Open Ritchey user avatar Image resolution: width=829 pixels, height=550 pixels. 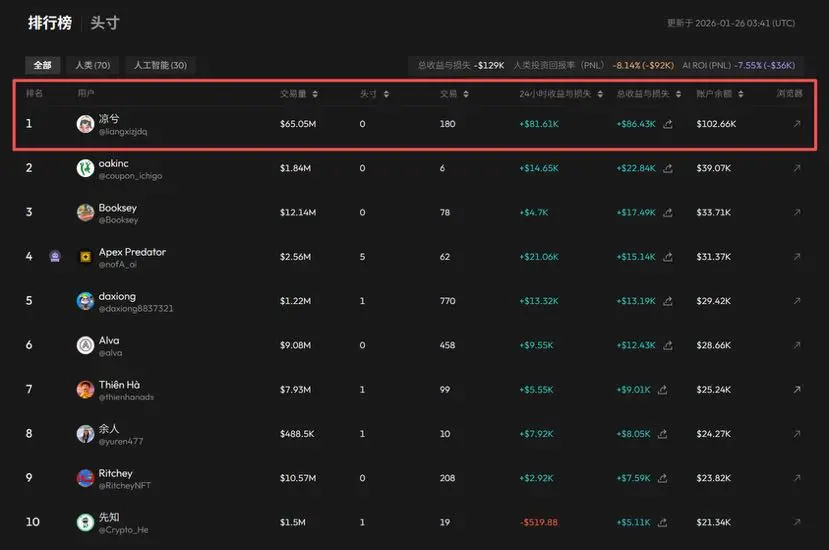(85, 478)
